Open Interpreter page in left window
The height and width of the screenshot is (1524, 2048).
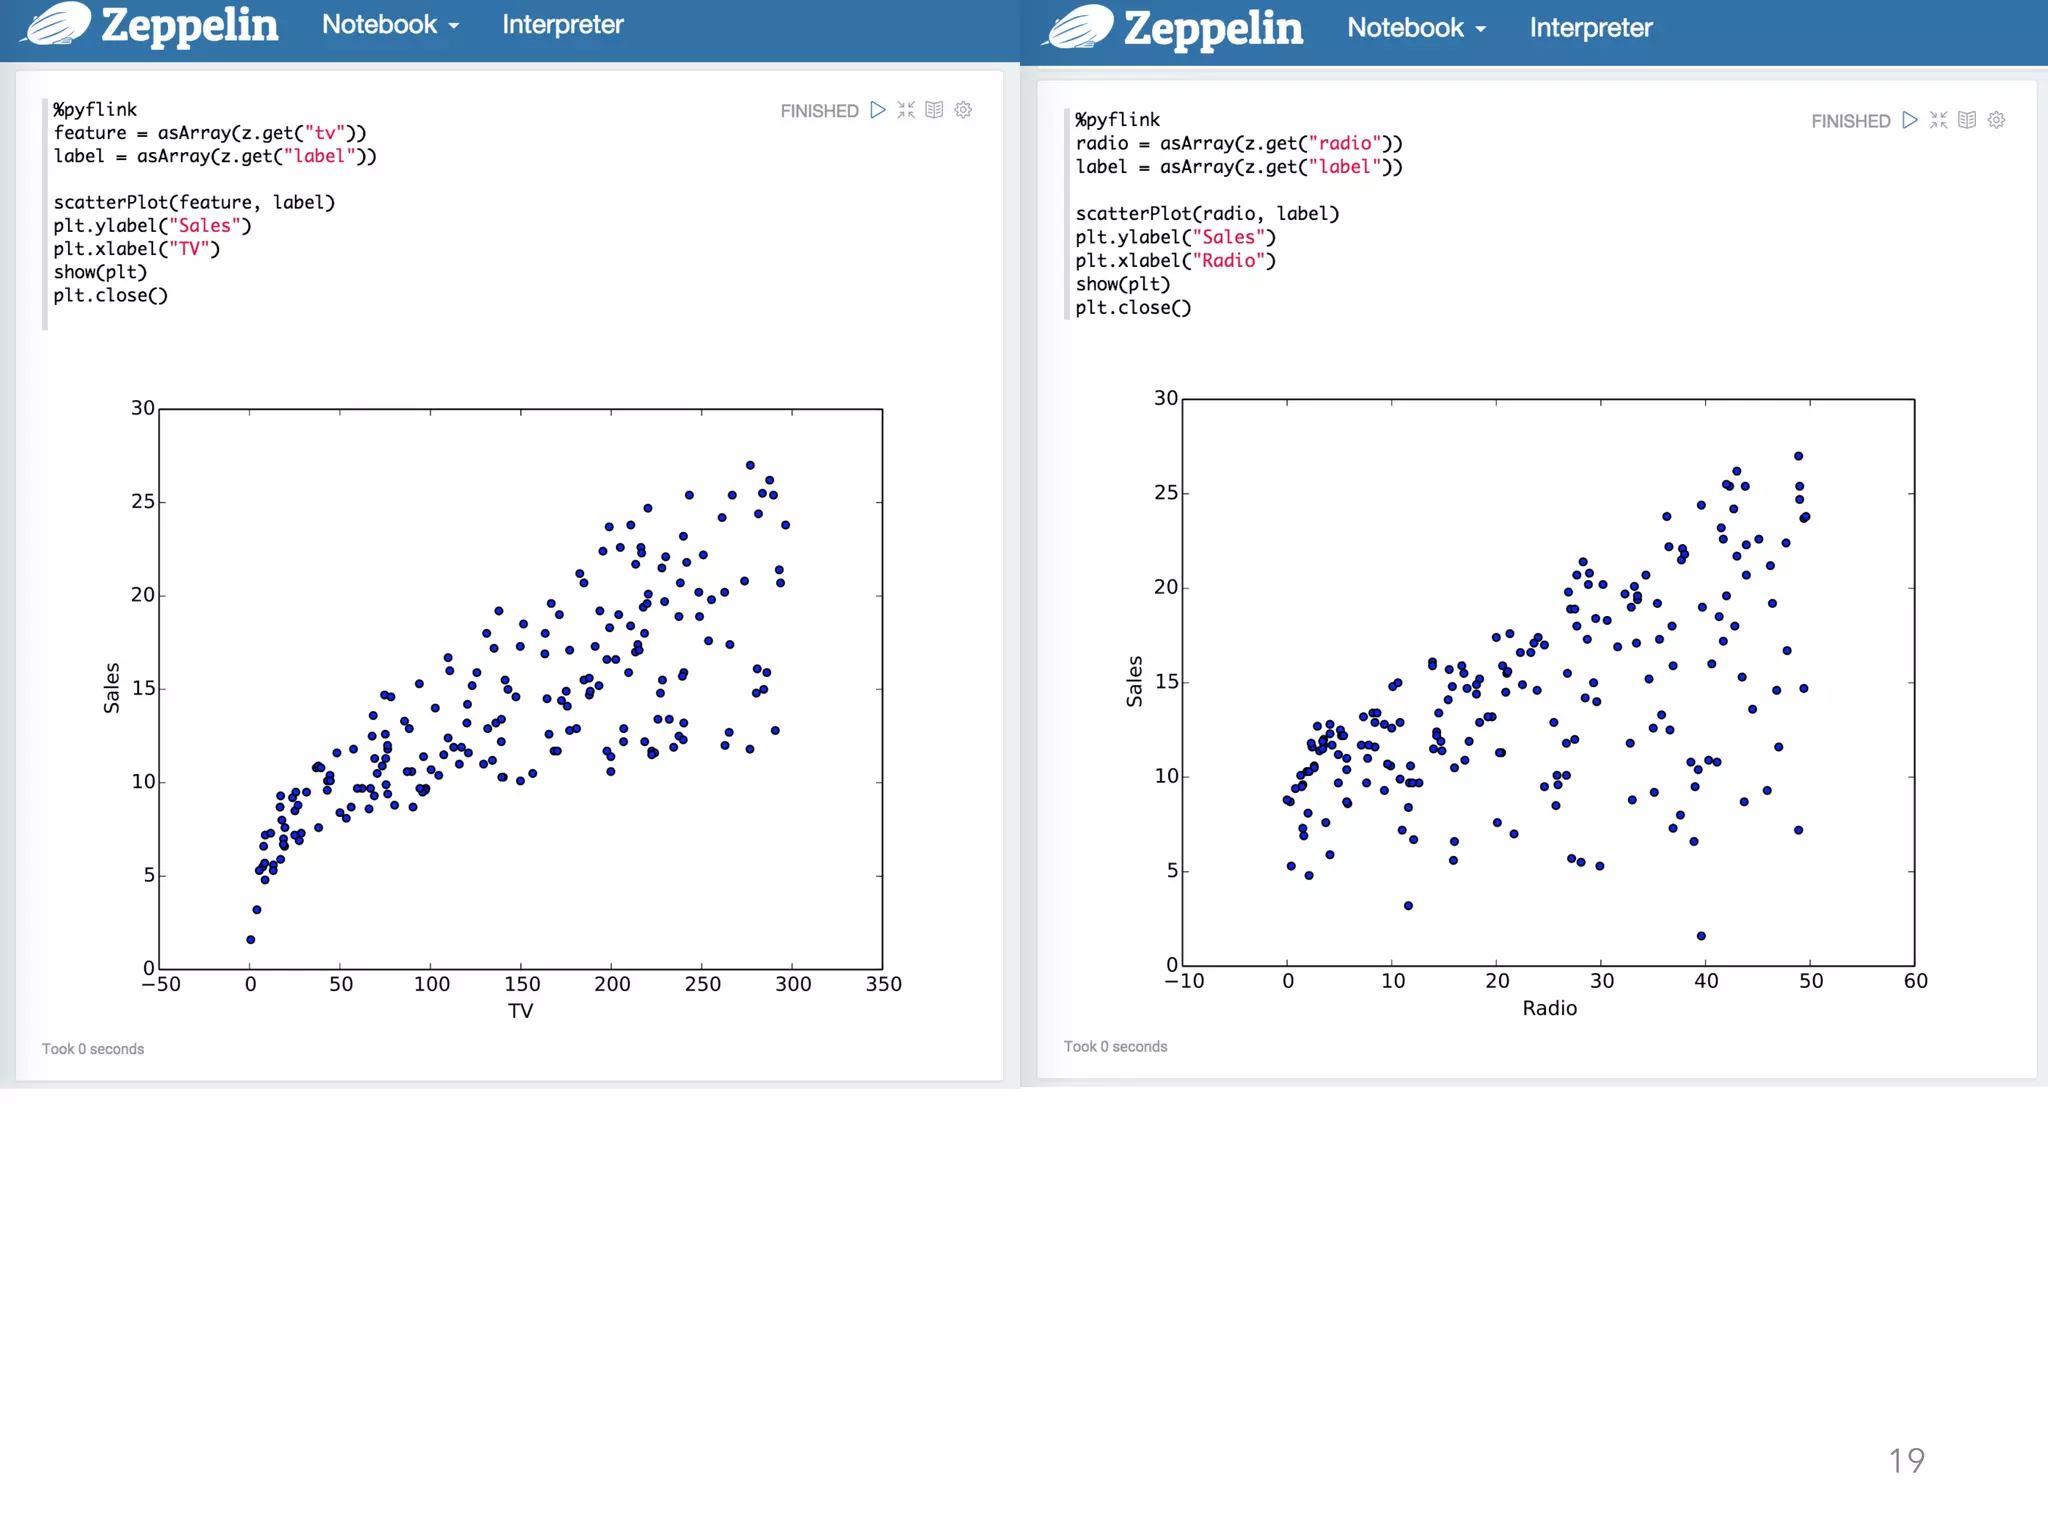coord(562,24)
